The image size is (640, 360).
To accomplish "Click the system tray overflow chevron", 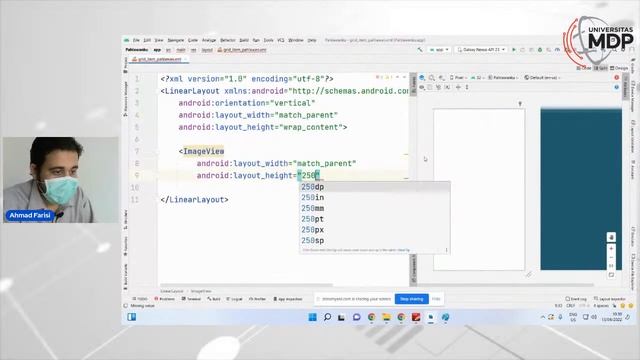I will coord(542,317).
